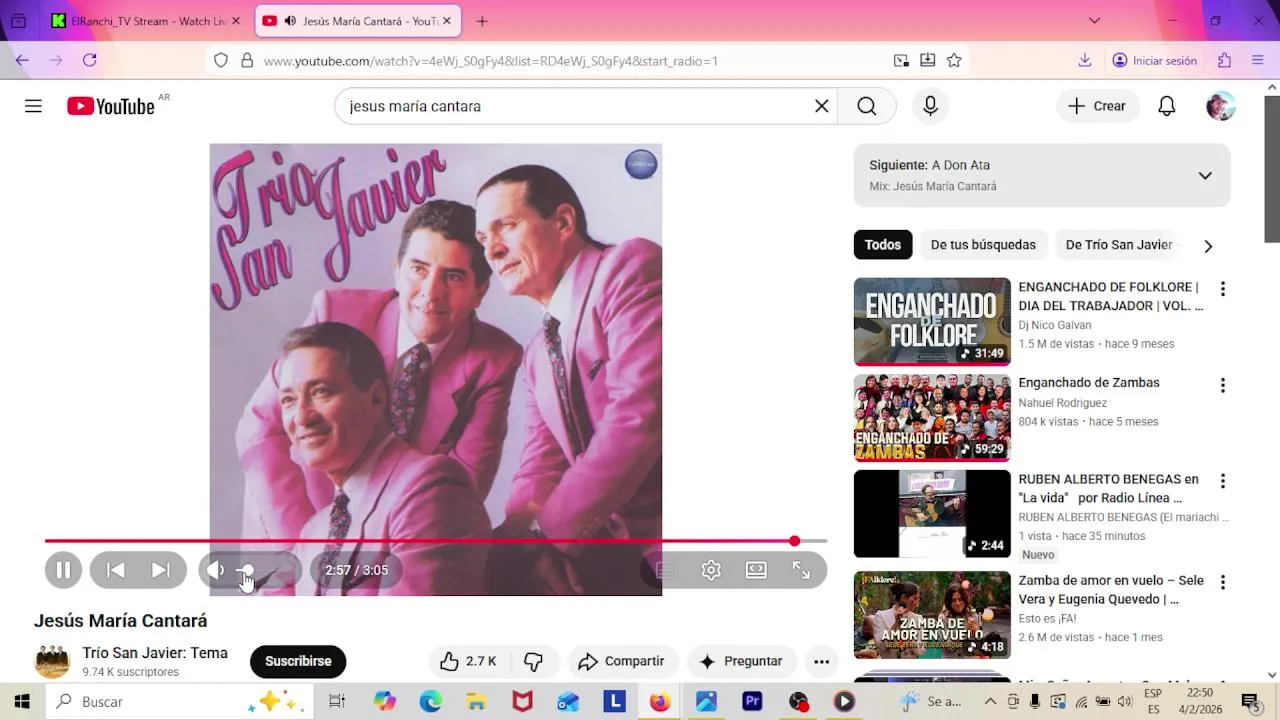The image size is (1280, 720).
Task: Toggle theater mode in the player
Action: (x=756, y=570)
